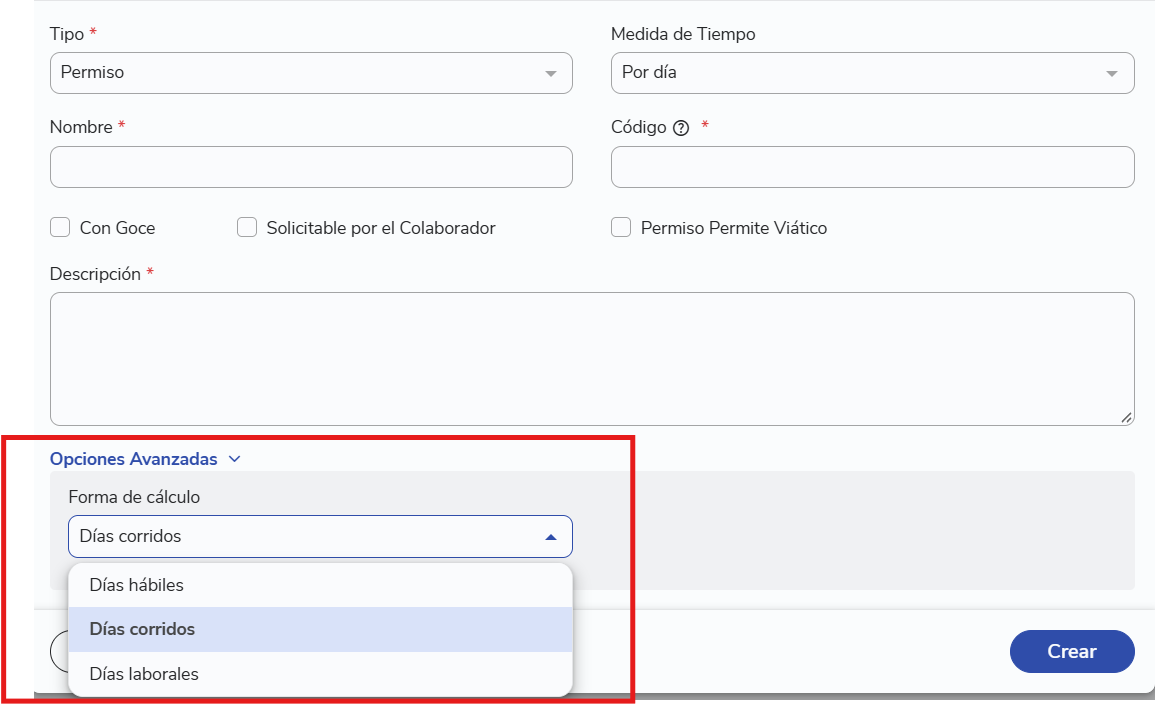Click the Descripción text area
The image size is (1155, 704).
pos(592,359)
